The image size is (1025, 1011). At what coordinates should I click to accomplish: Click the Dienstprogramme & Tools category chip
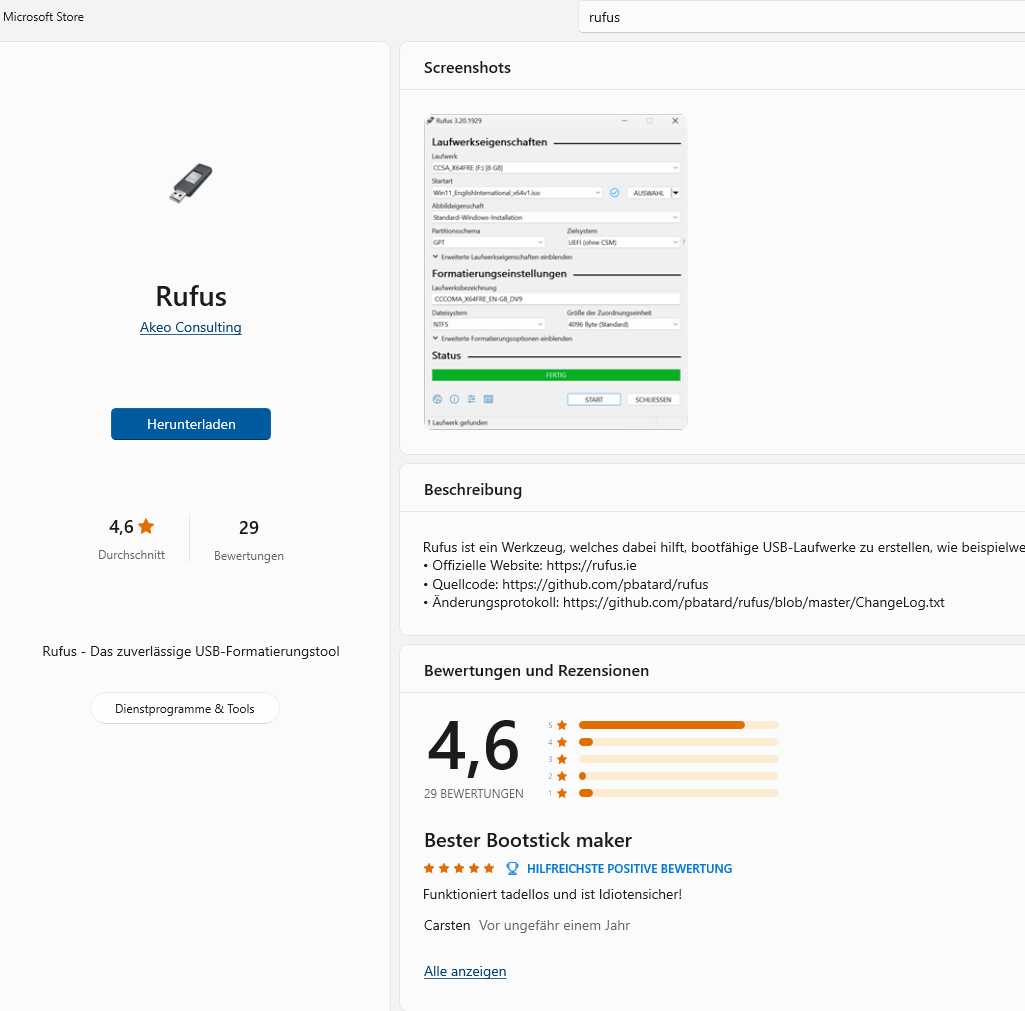click(185, 708)
